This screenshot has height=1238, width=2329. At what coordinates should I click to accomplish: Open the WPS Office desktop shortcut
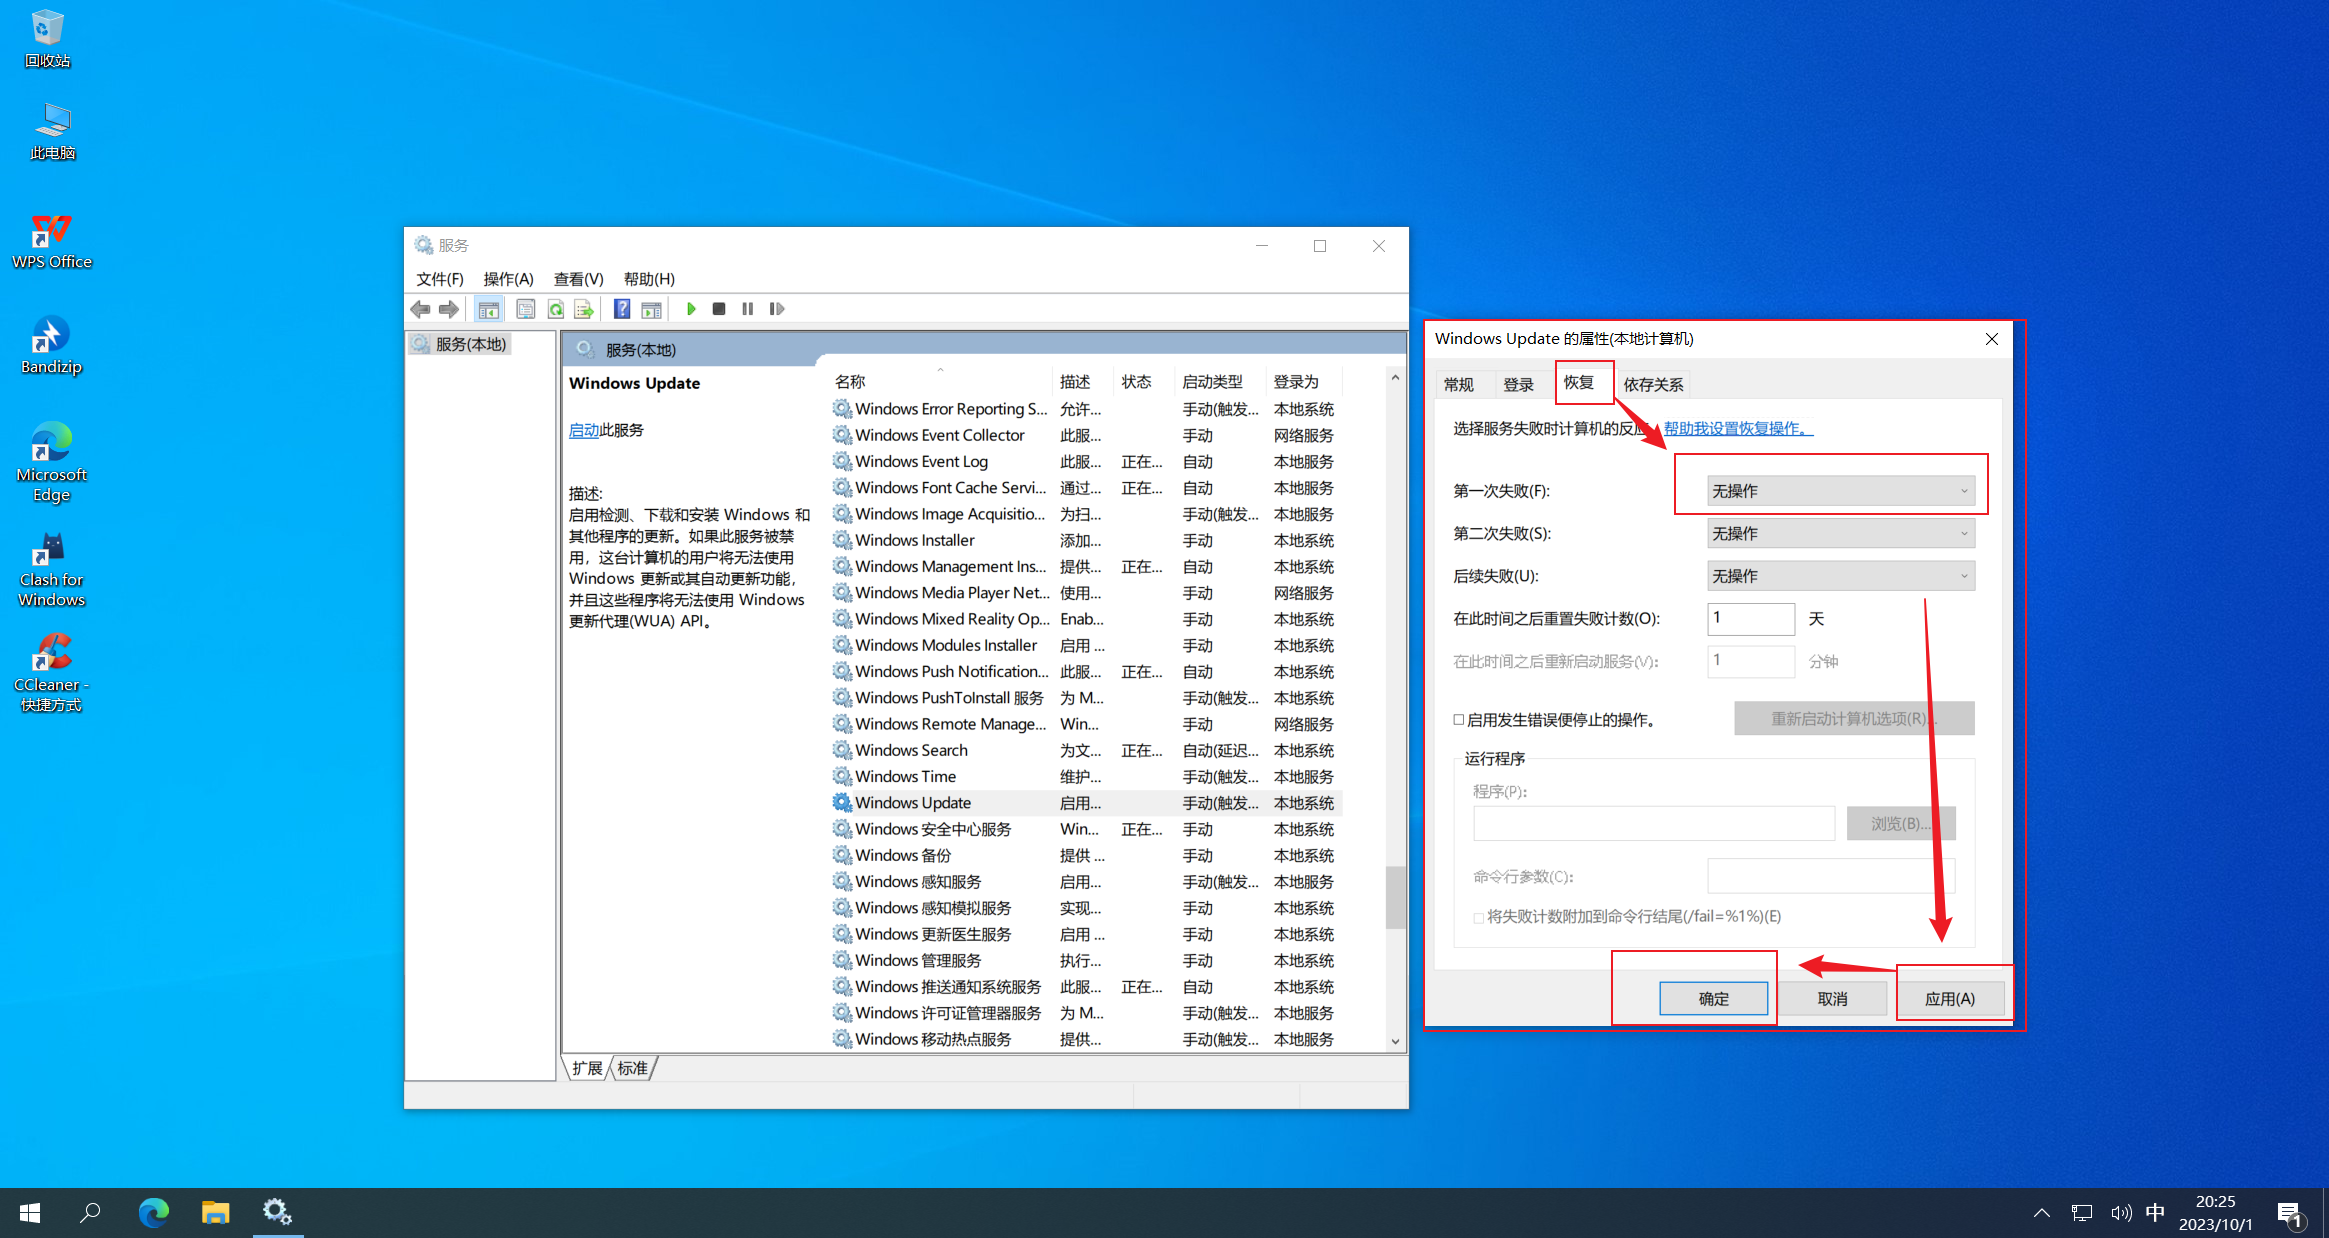52,241
